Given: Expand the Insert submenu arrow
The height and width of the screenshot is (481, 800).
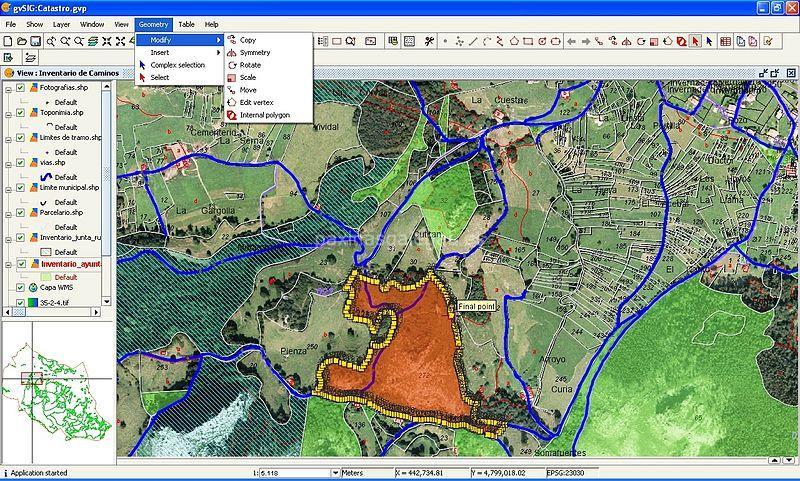Looking at the screenshot, I should pos(218,53).
